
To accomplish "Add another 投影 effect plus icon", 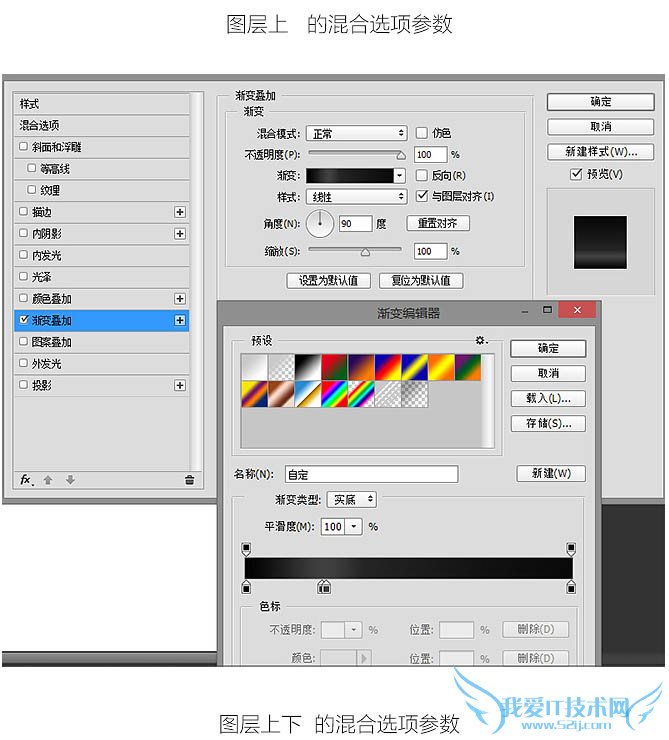I will (180, 386).
